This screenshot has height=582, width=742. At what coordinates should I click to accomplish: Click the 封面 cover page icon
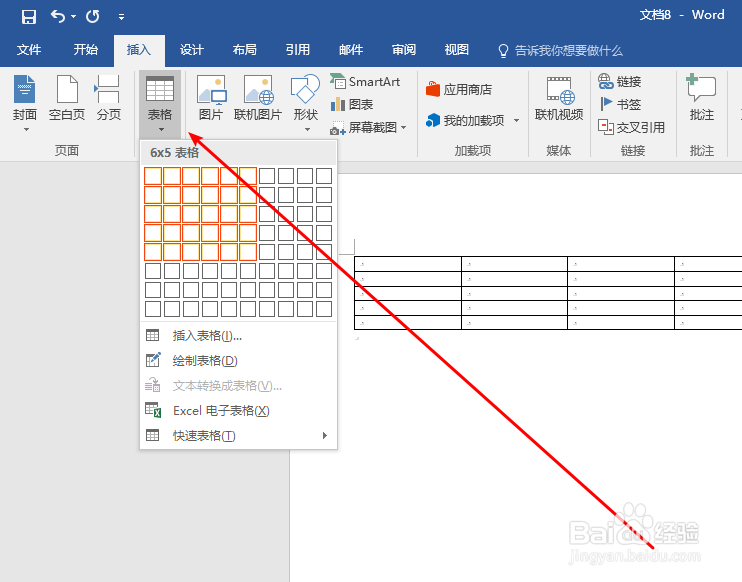point(25,89)
